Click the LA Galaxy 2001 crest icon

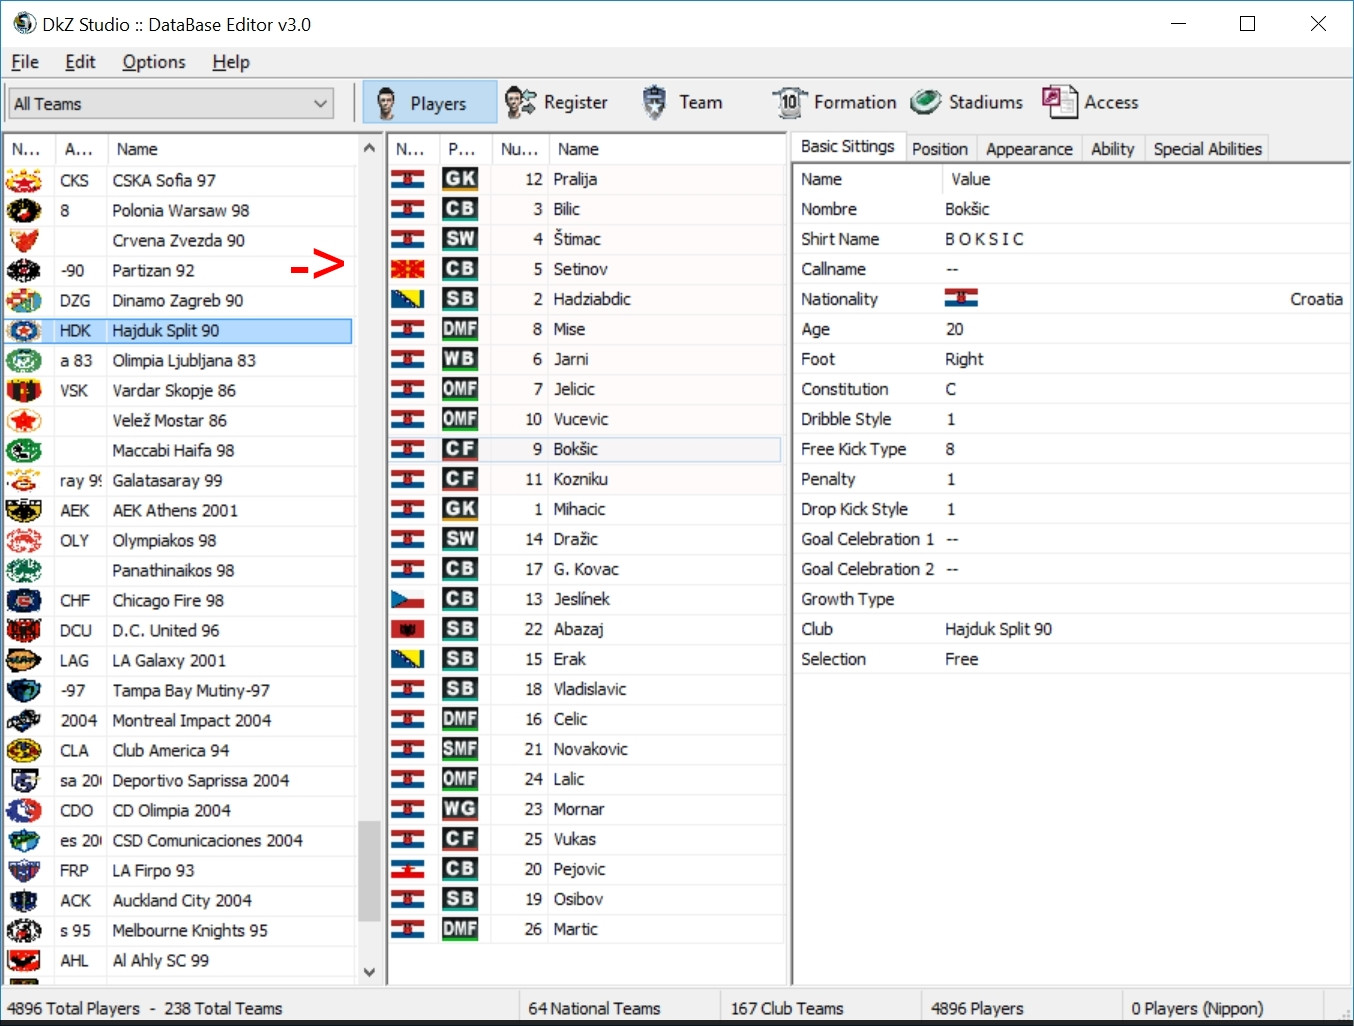[x=24, y=661]
